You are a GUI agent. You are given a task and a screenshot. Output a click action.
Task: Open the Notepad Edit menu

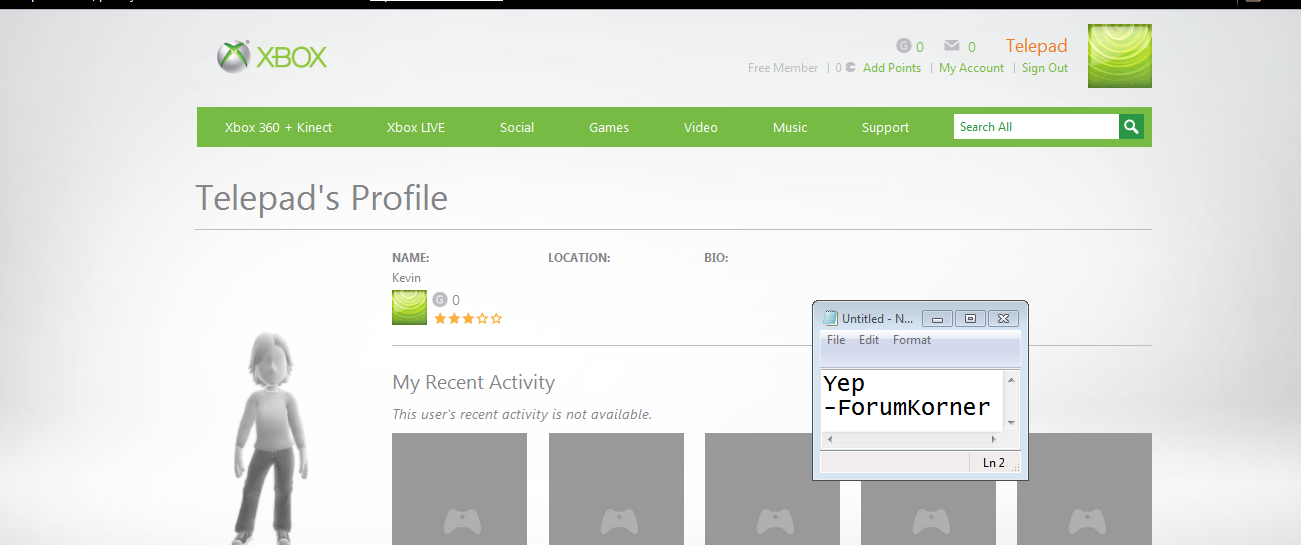[x=869, y=340]
